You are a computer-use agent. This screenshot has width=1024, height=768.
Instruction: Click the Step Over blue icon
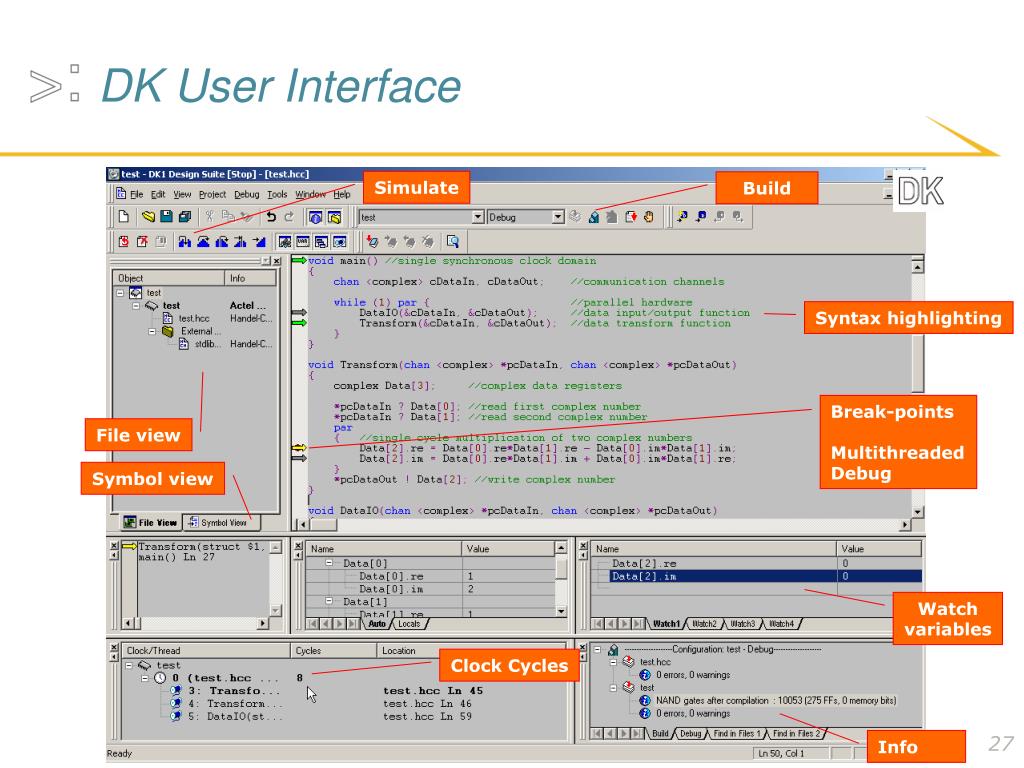(x=203, y=242)
